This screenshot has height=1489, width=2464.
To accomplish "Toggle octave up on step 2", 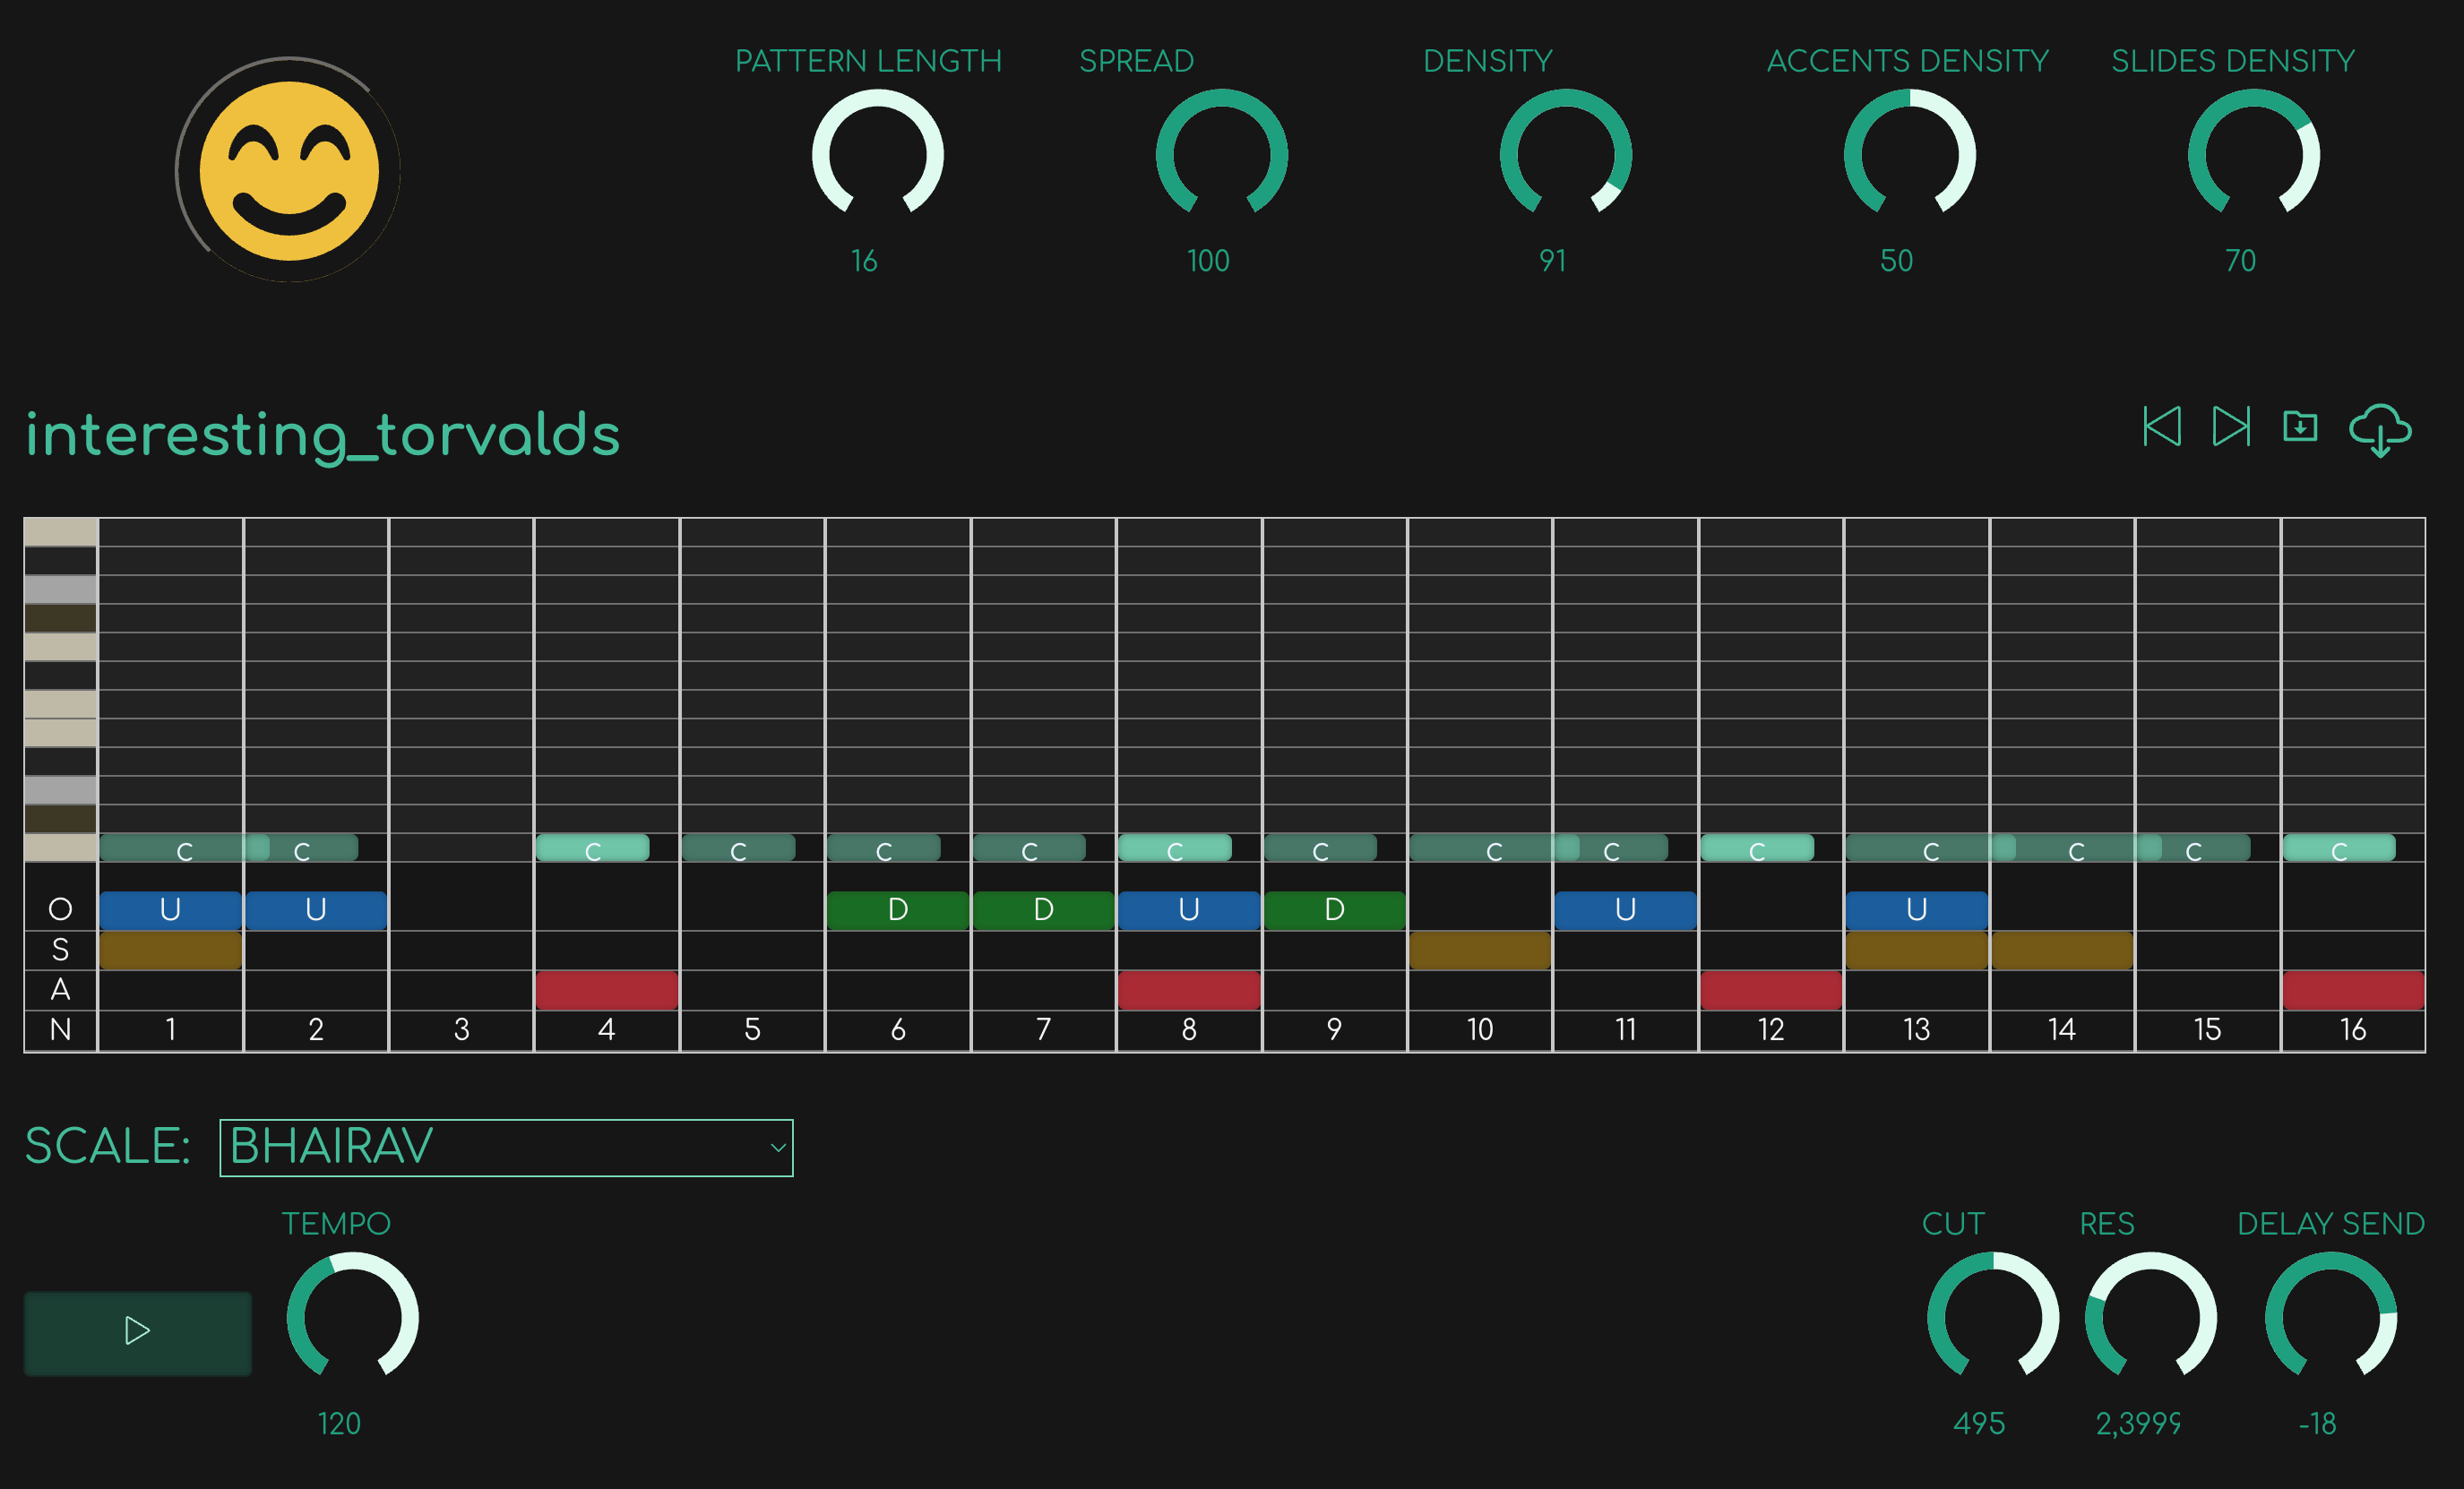I will pyautogui.click(x=316, y=909).
